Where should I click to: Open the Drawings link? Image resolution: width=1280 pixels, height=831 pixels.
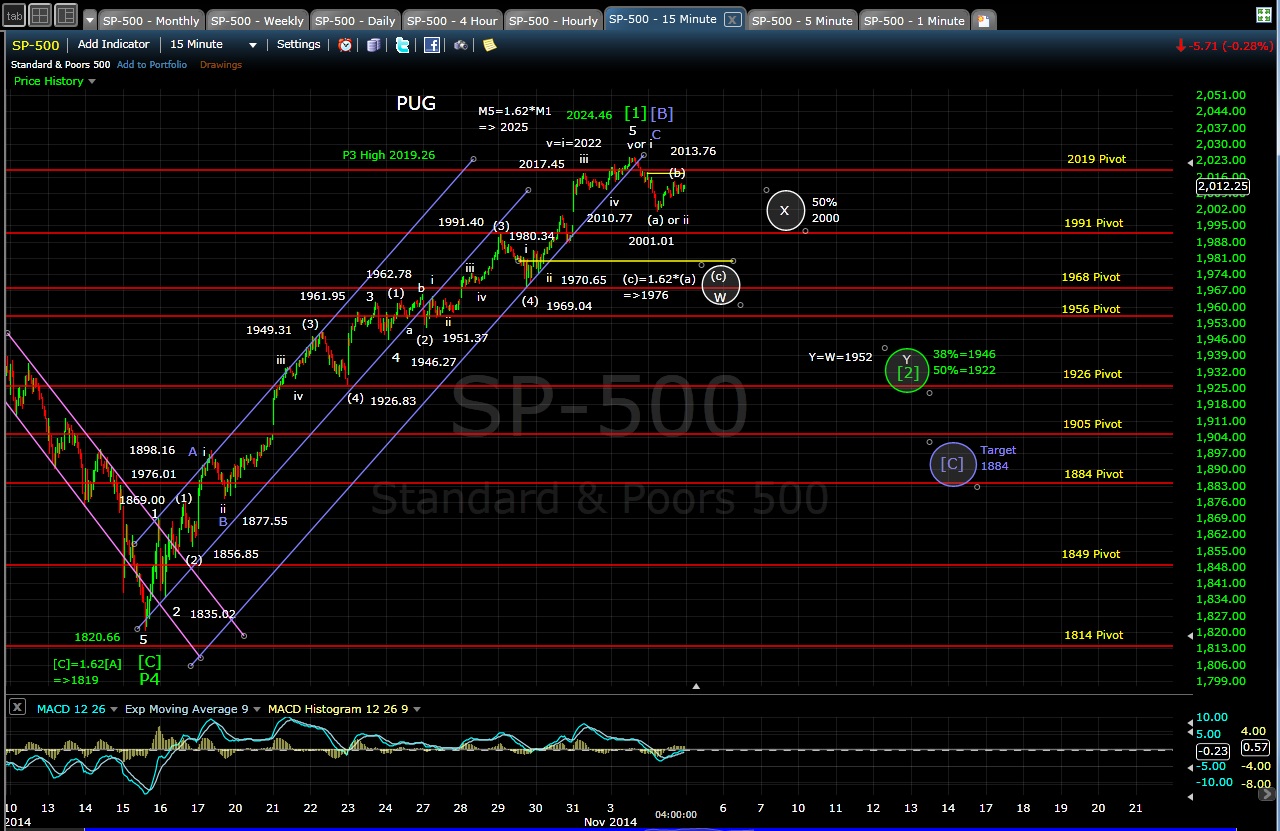click(x=219, y=65)
